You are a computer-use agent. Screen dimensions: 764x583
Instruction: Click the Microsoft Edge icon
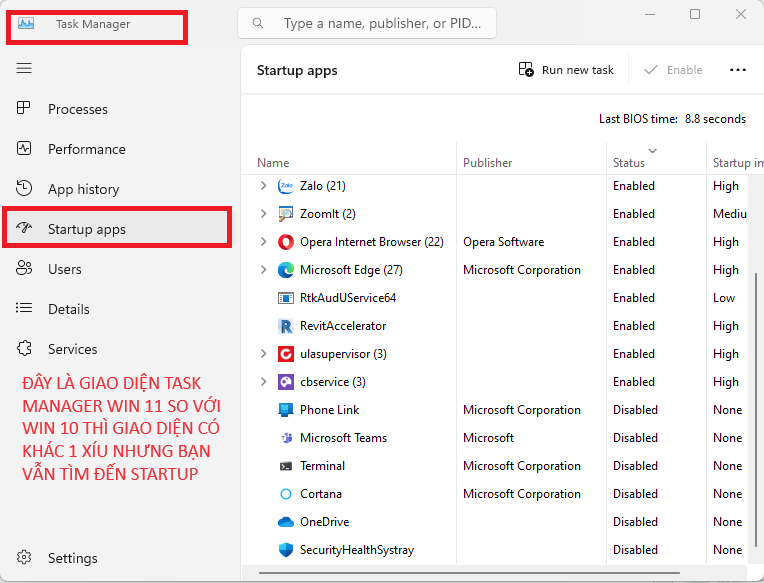(x=285, y=270)
